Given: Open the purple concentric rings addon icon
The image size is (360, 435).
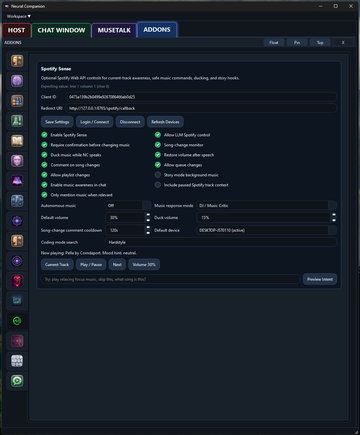Looking at the screenshot, I should (x=17, y=261).
